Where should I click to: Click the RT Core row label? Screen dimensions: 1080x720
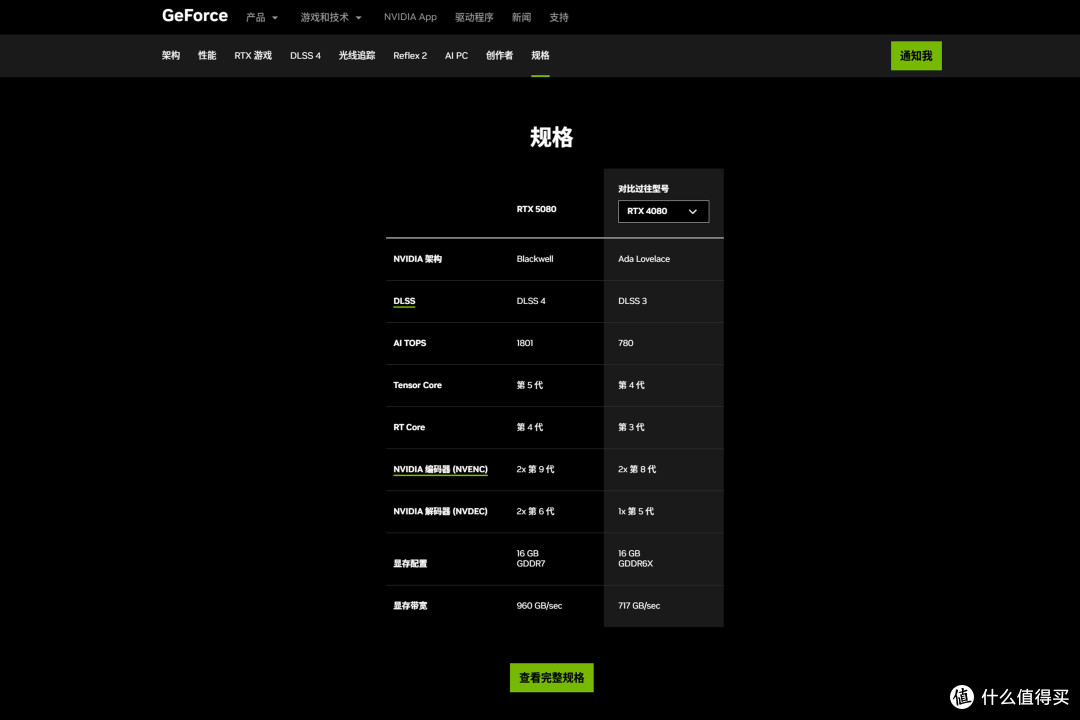408,427
